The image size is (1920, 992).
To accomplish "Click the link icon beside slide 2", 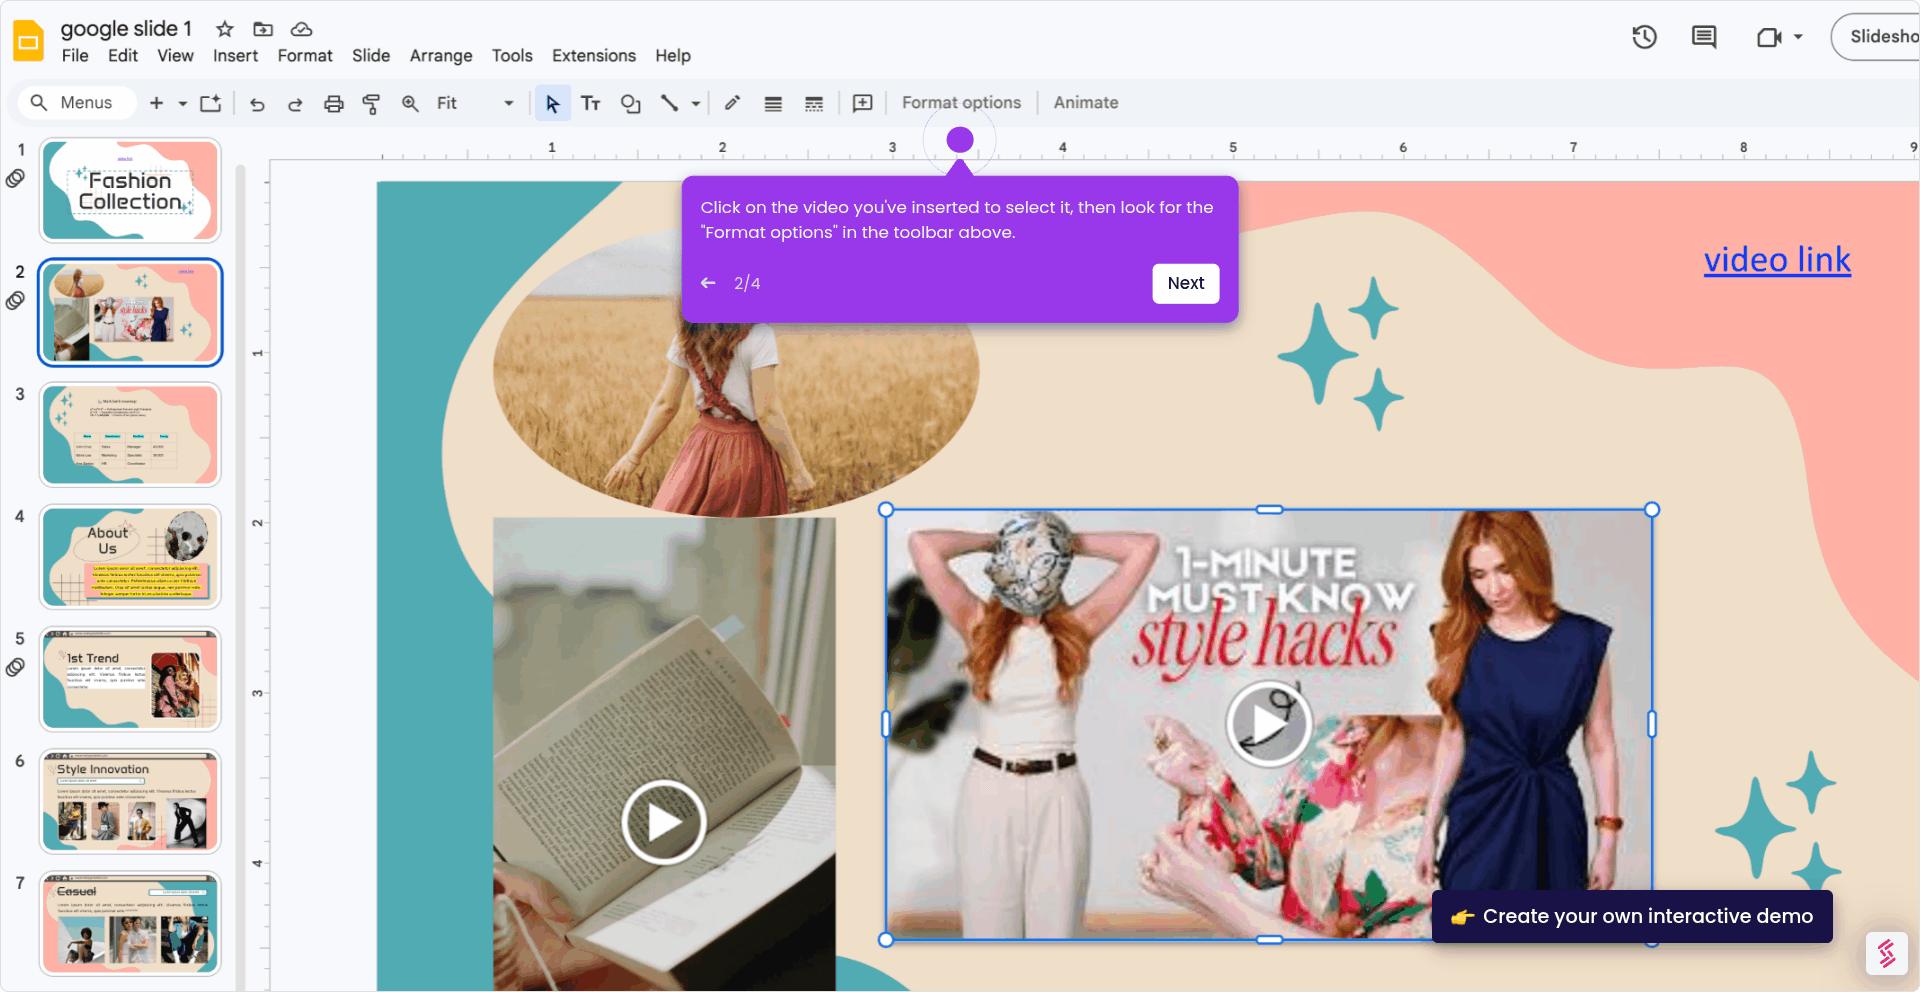I will click(15, 301).
